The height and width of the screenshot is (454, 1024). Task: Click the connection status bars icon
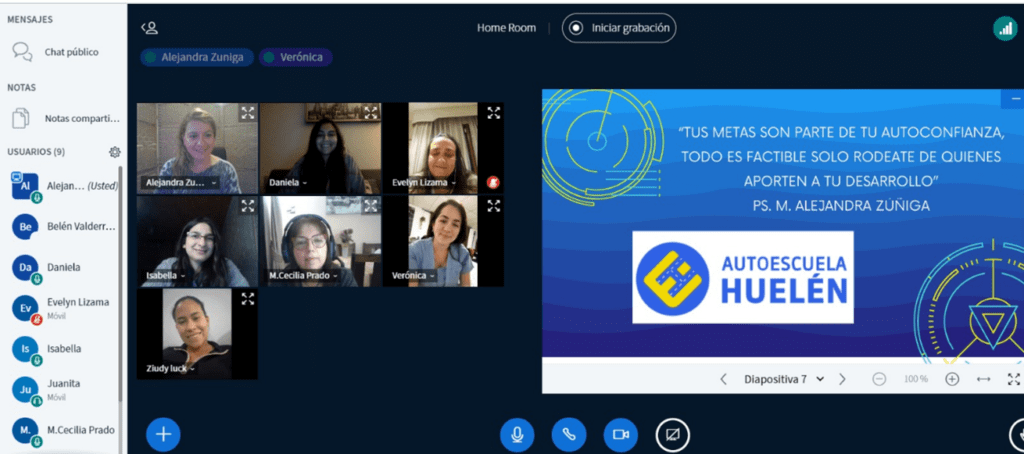point(1004,29)
